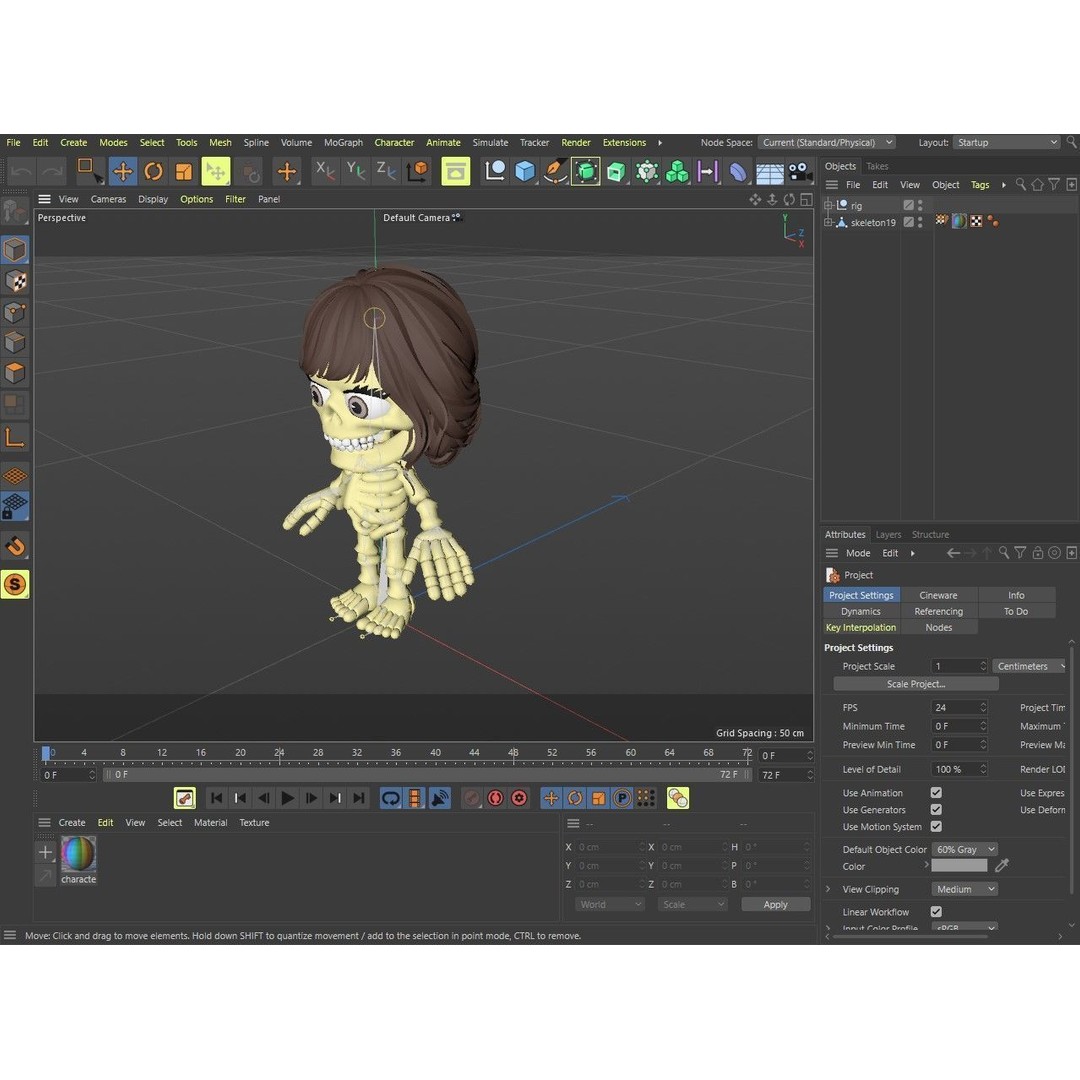Image resolution: width=1080 pixels, height=1080 pixels.
Task: Click the Undo arrow icon
Action: 22,172
